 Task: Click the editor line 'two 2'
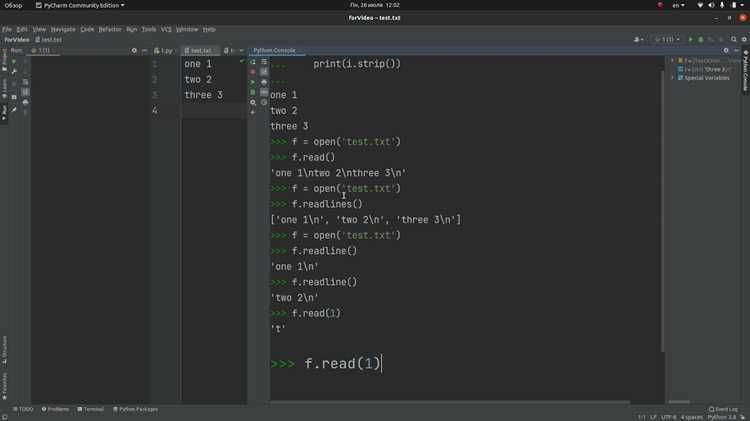tap(198, 79)
